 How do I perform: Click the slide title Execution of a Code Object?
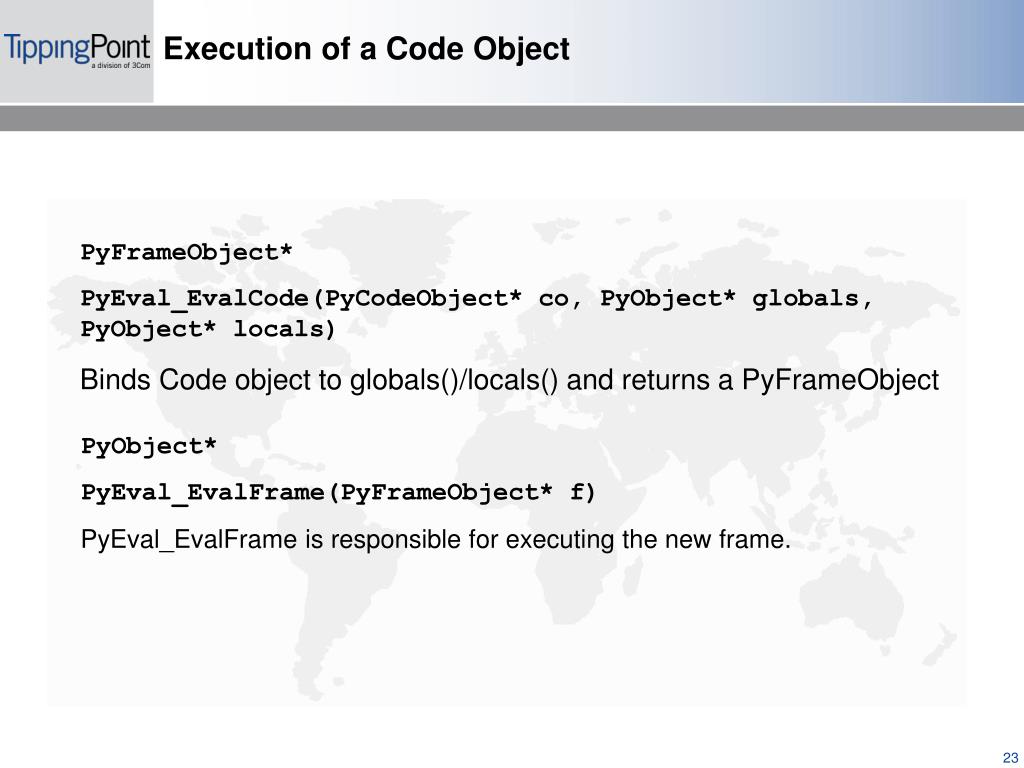point(366,49)
